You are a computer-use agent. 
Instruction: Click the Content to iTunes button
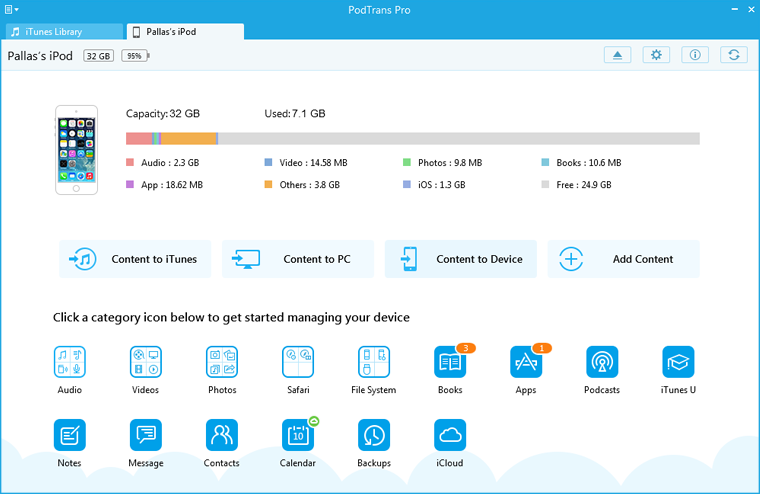(135, 259)
